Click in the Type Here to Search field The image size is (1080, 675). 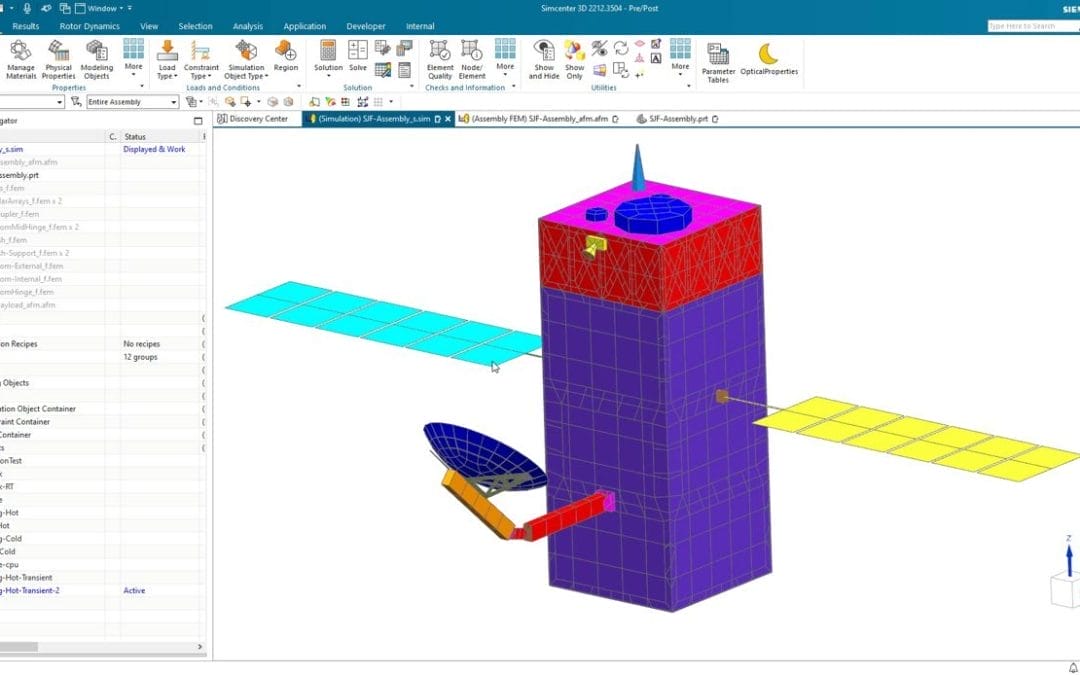pos(1033,26)
